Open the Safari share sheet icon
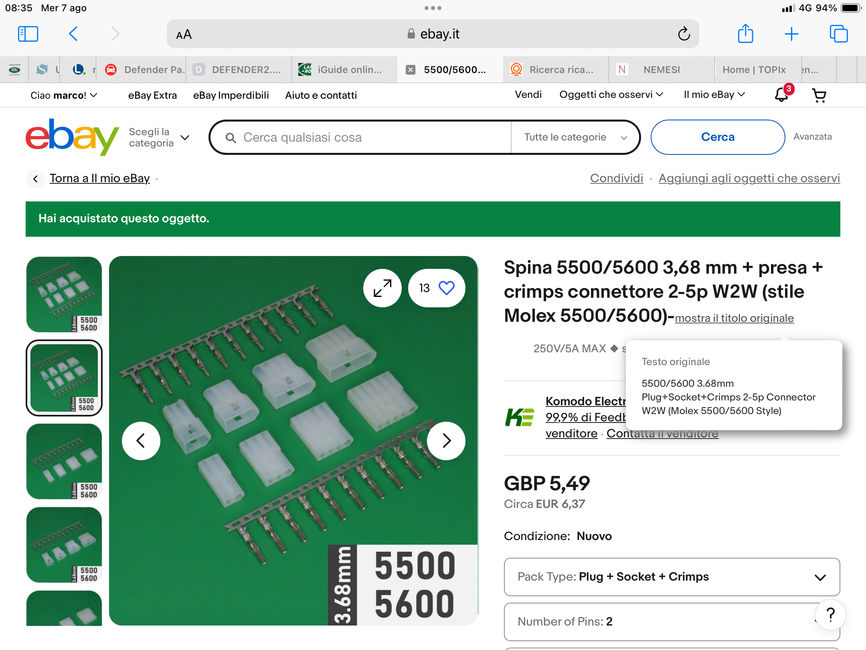The height and width of the screenshot is (650, 866). 746,34
